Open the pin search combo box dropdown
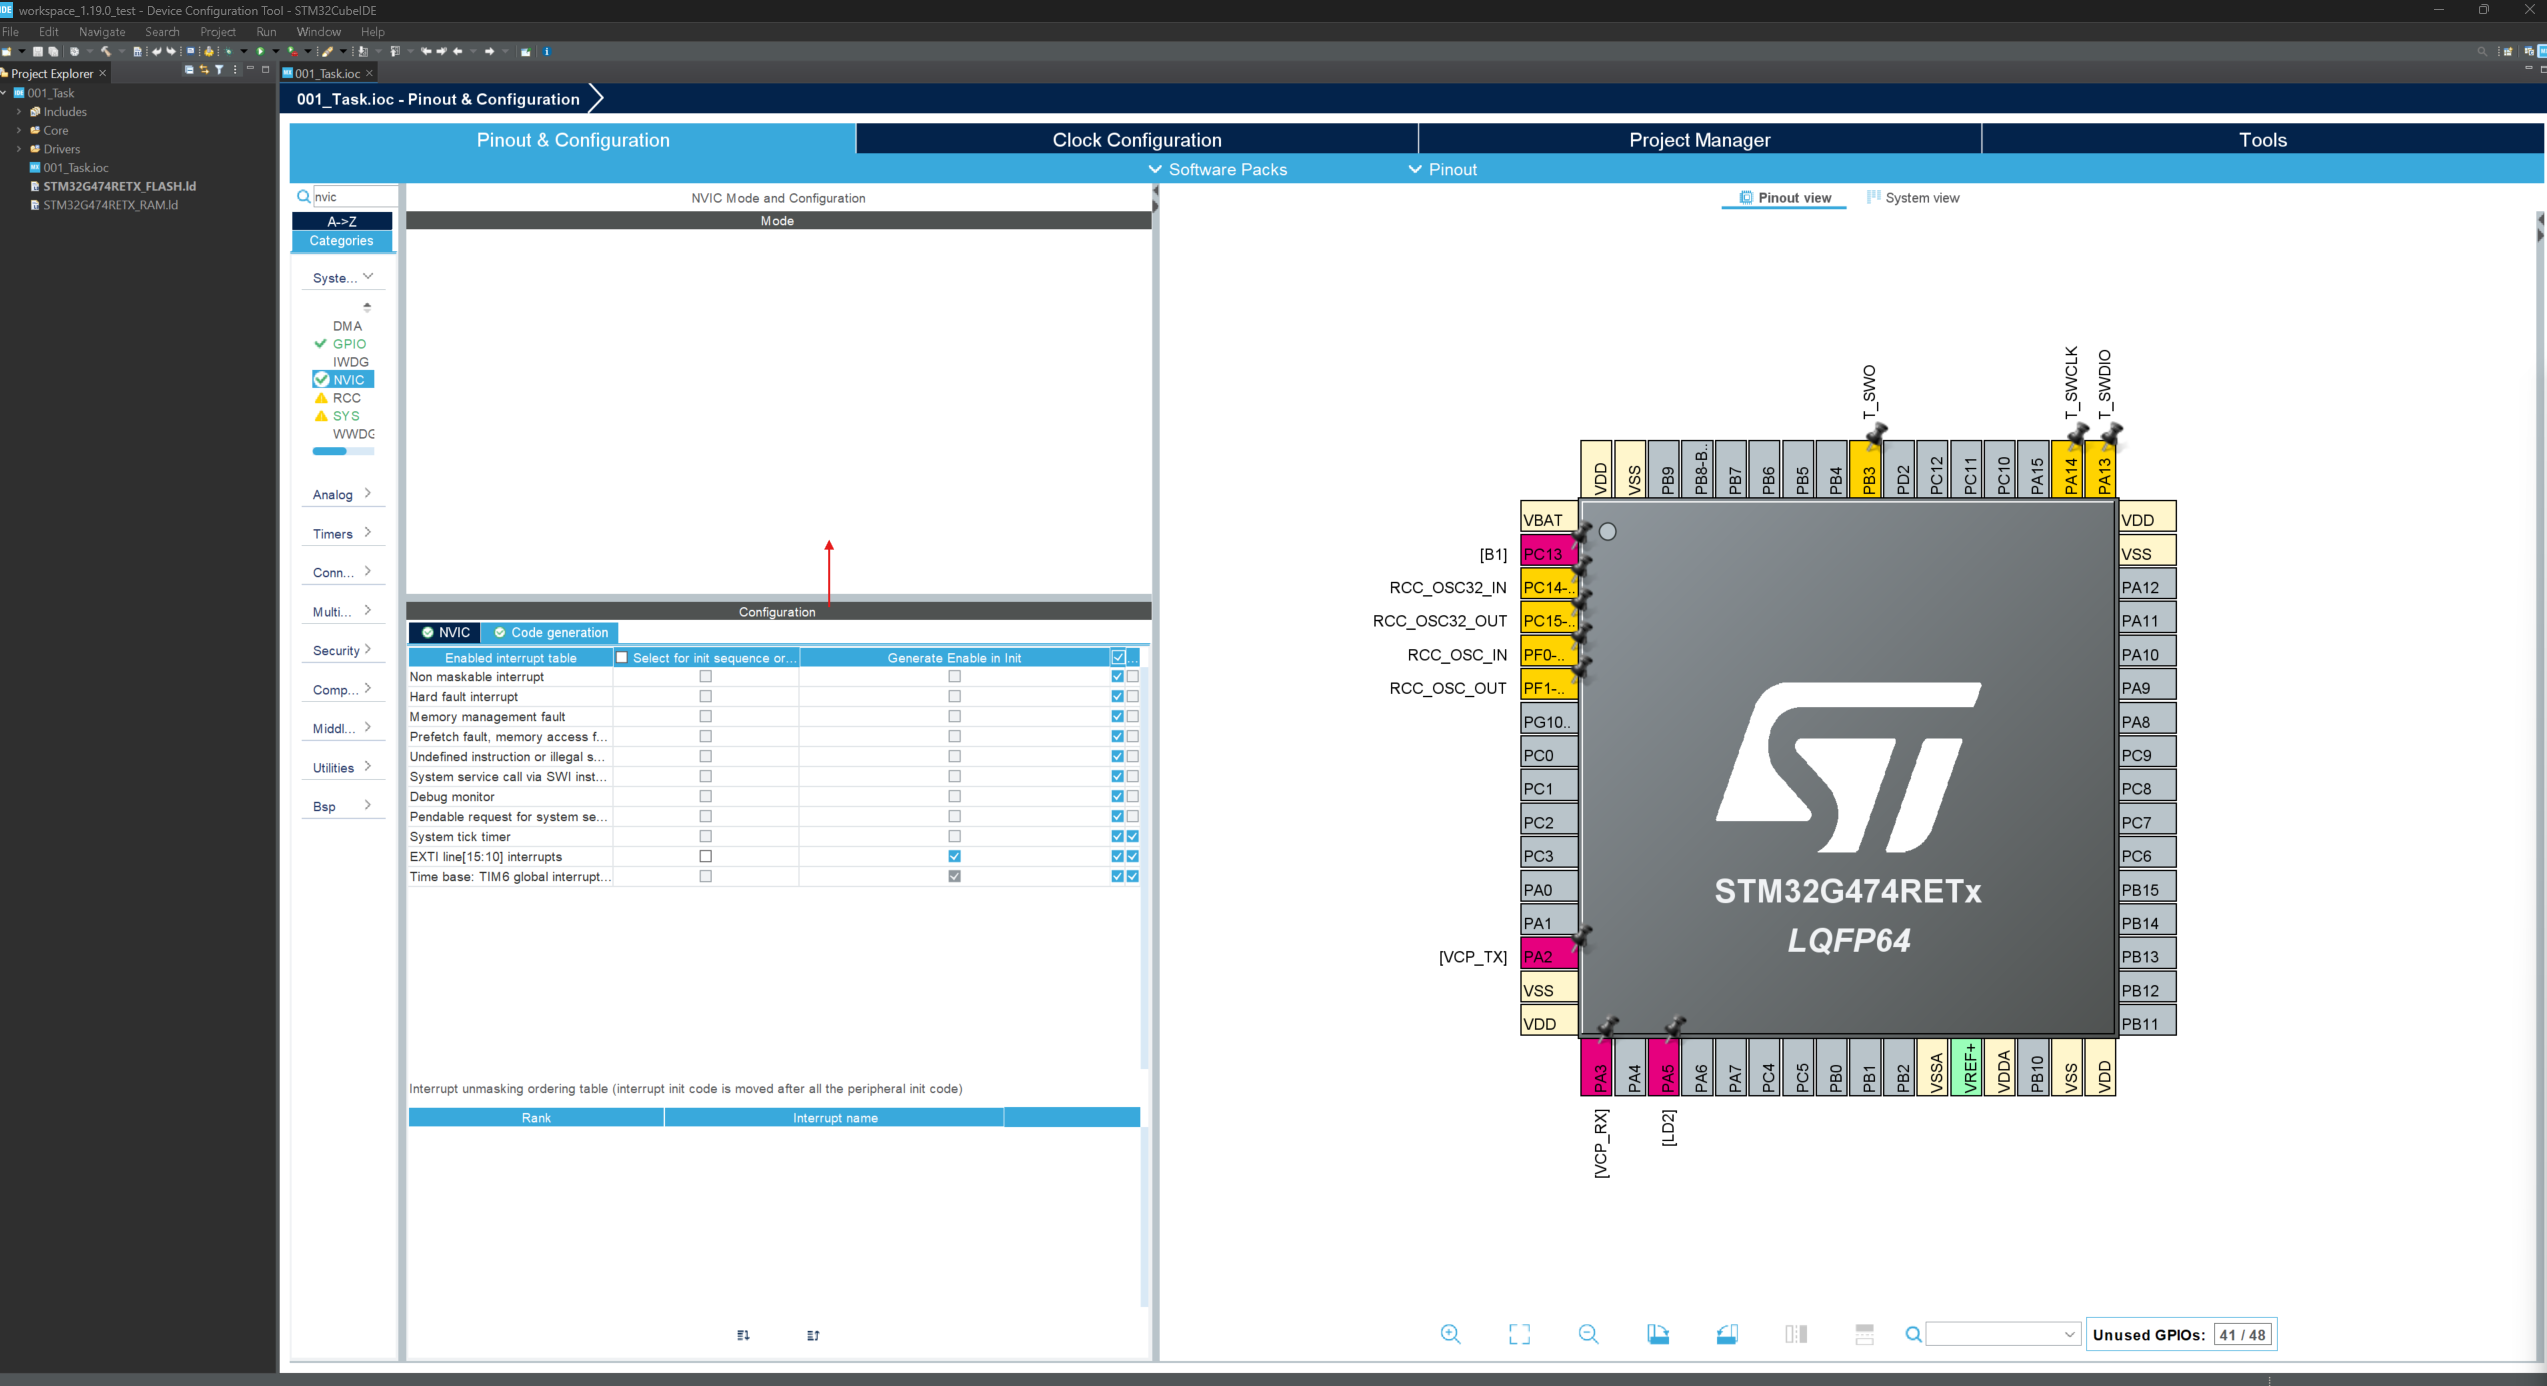 [2069, 1334]
